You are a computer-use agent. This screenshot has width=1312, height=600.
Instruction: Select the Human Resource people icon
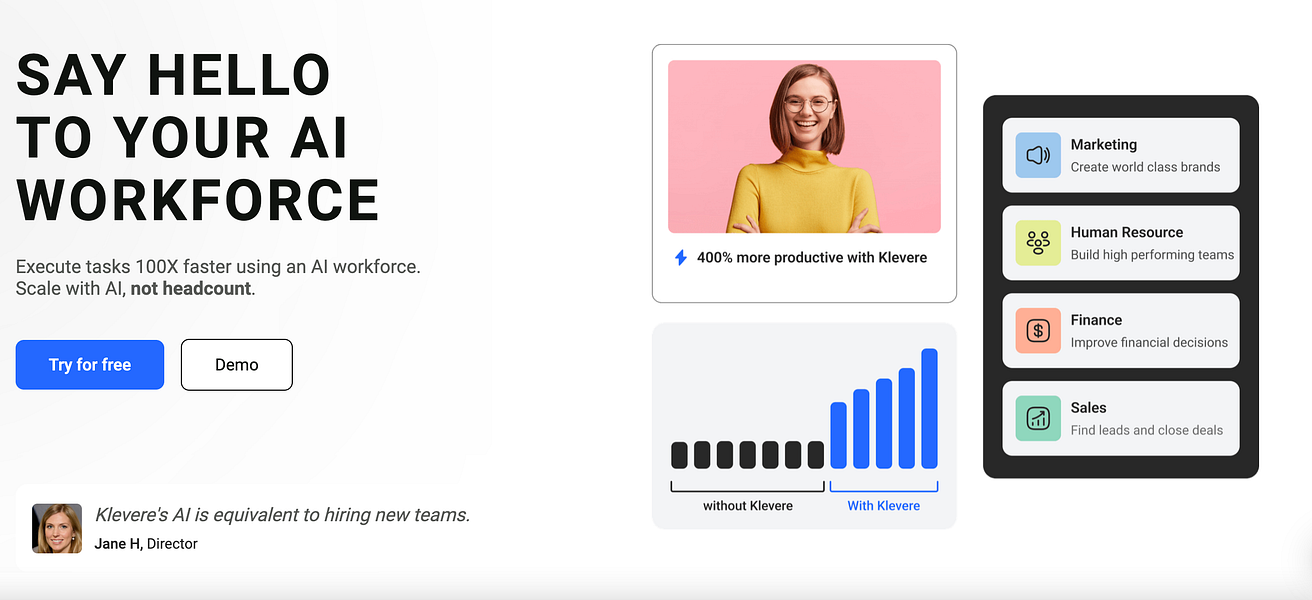tap(1037, 242)
